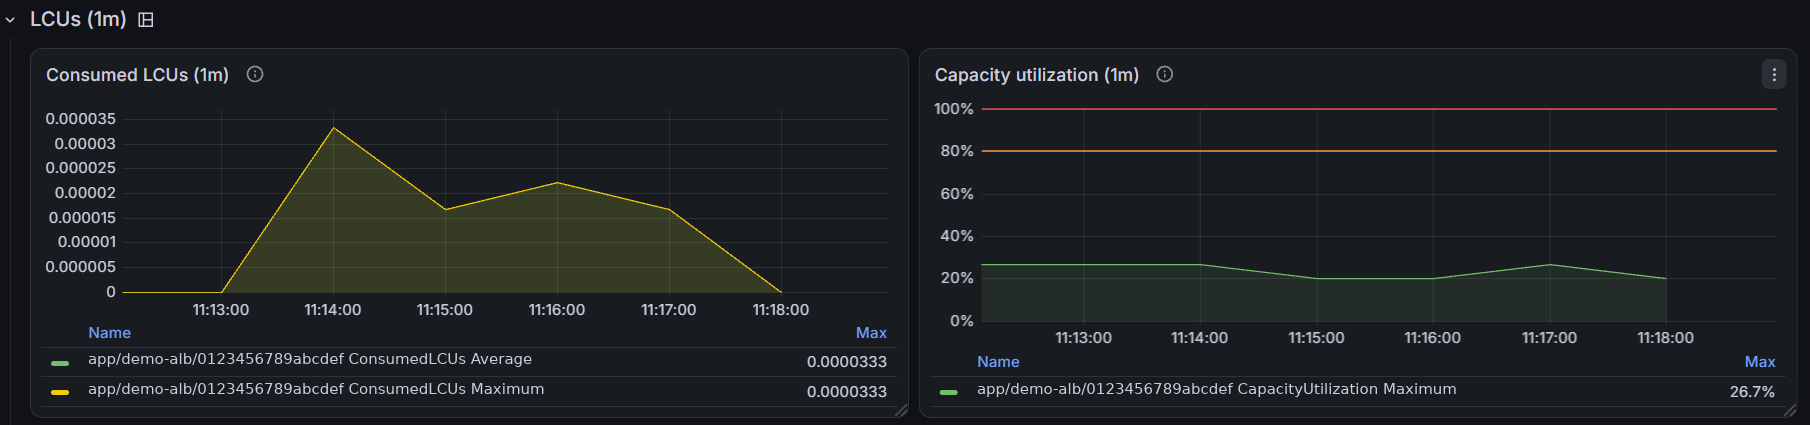Open the green swatch for CapacityUtilization Maximum
Screen dimensions: 1810x425
[x=949, y=392]
